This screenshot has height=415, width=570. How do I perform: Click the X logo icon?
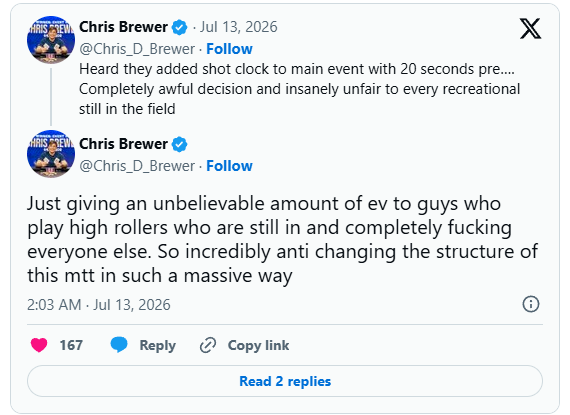[x=530, y=28]
